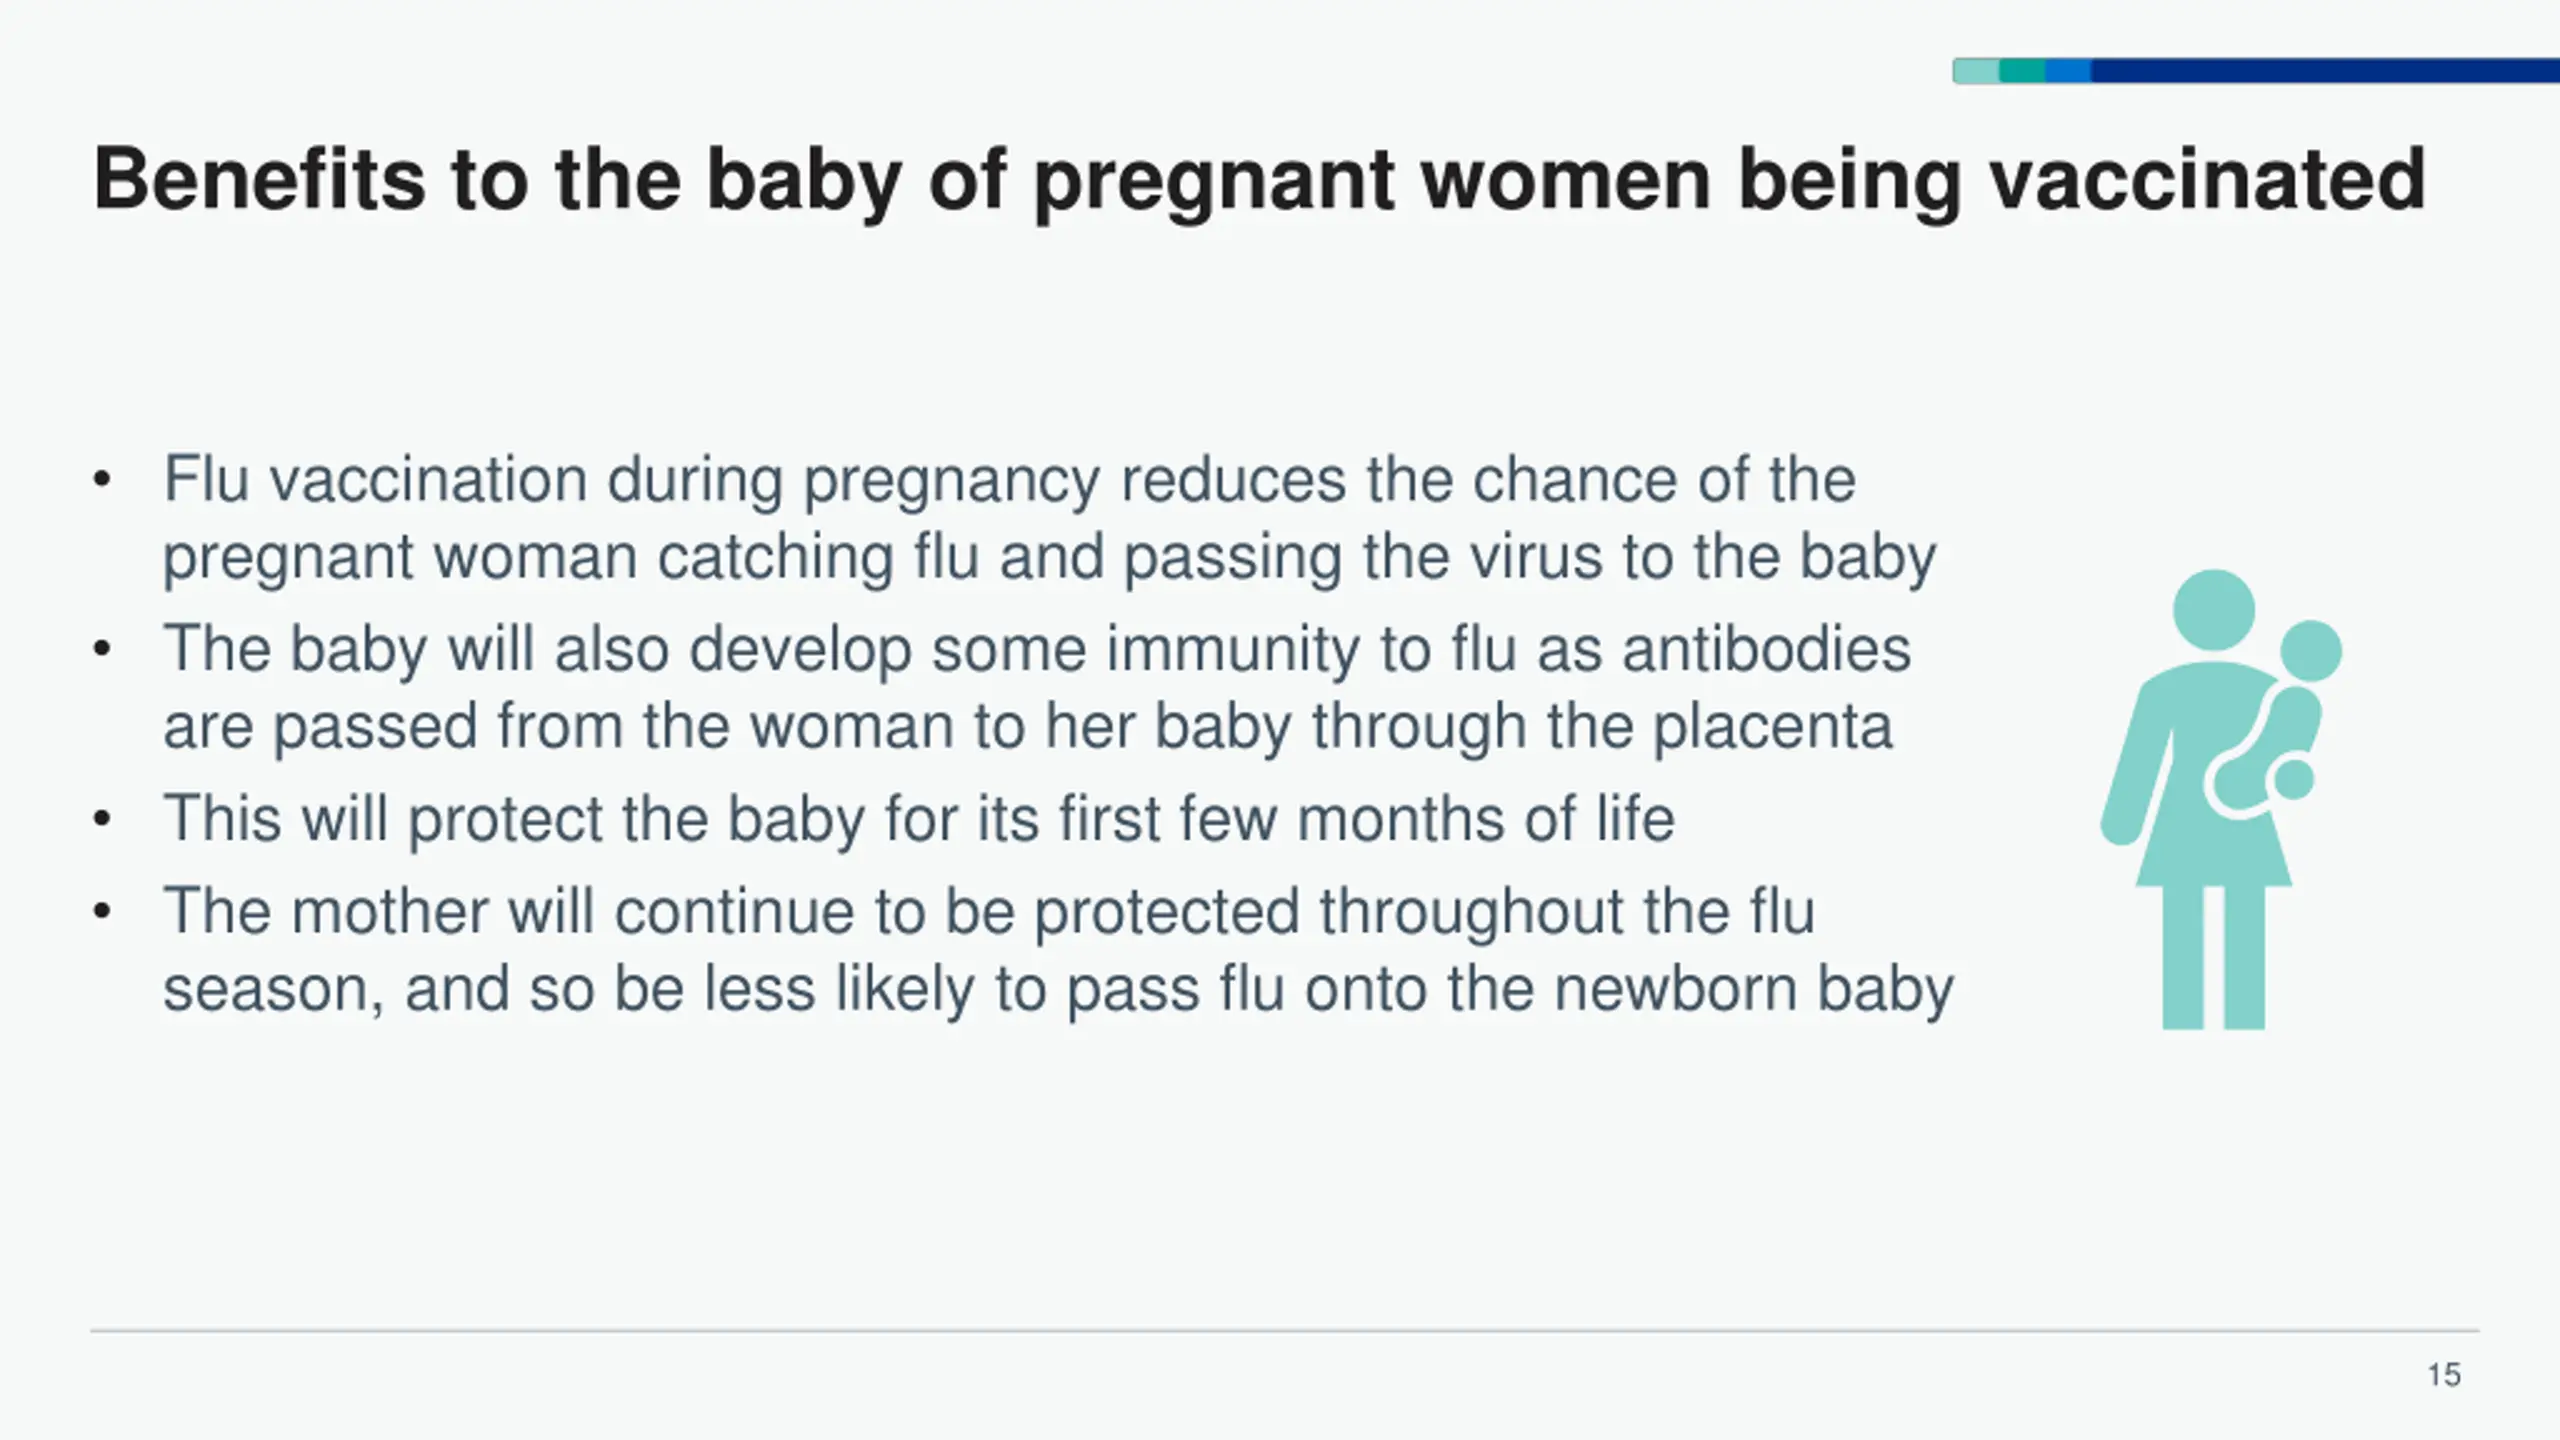This screenshot has height=1440, width=2560.
Task: Click the bullet marker before "Flu vaccination"
Action: 101,481
